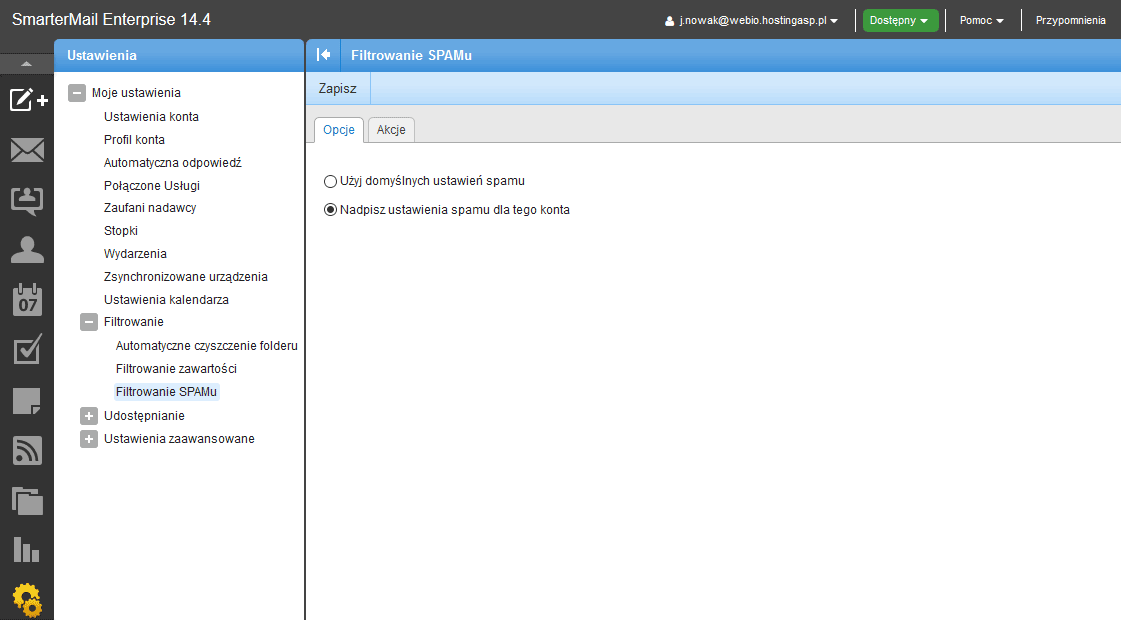Collapse the 'Moje ustawienia' tree node

point(76,93)
